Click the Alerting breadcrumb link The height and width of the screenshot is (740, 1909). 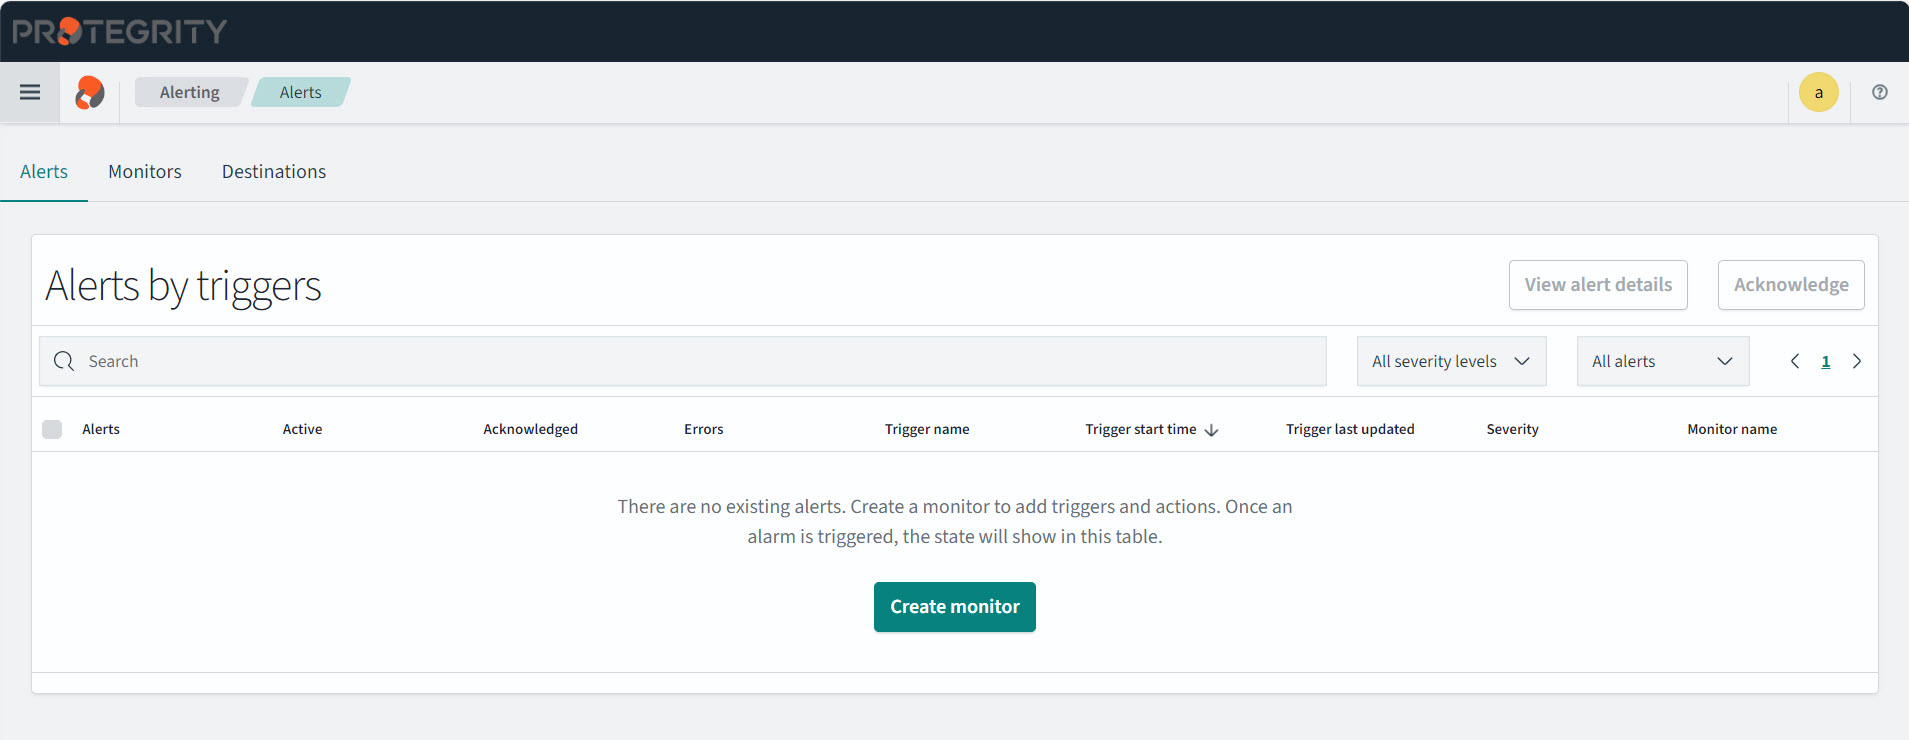[189, 92]
